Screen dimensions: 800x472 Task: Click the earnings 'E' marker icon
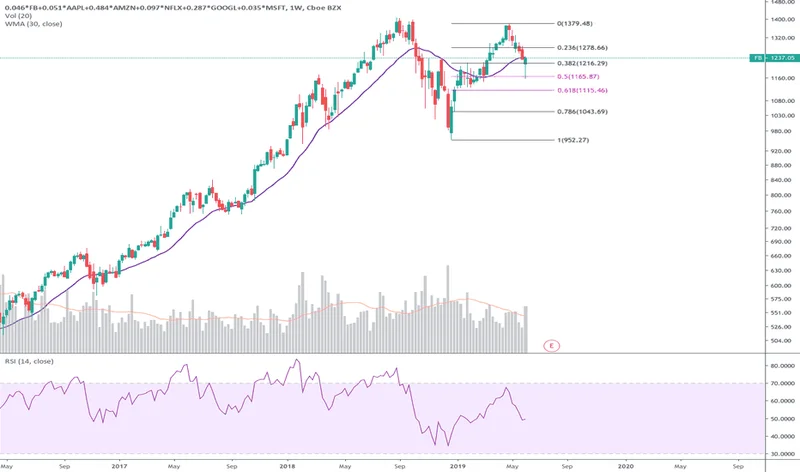[549, 345]
